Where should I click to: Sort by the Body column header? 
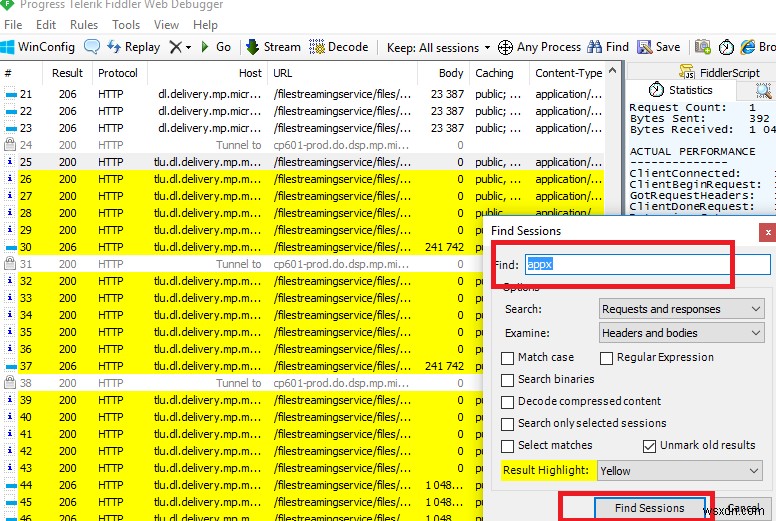coord(444,73)
